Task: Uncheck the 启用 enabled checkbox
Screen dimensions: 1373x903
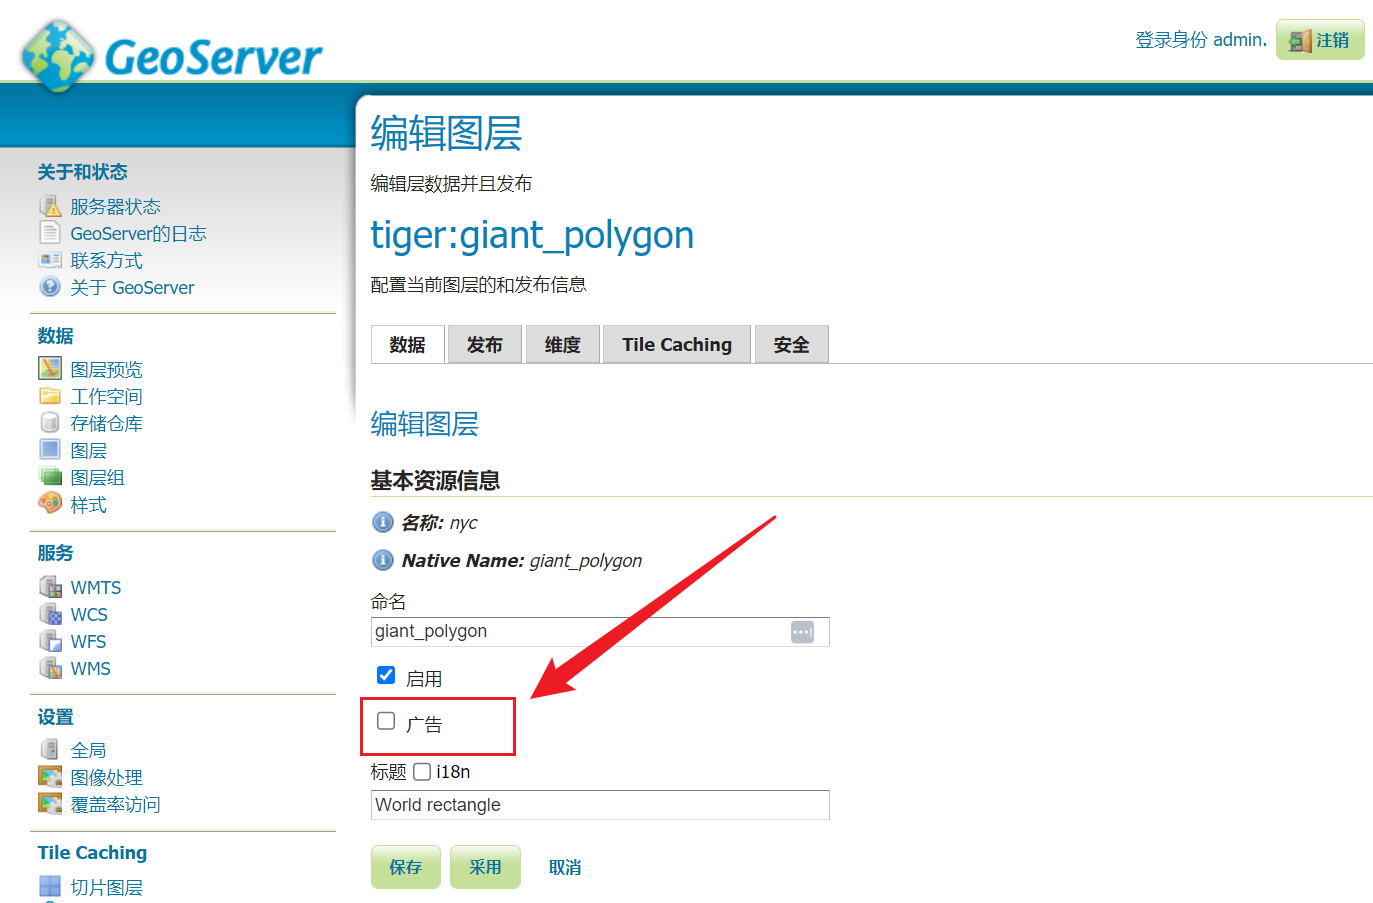Action: pyautogui.click(x=386, y=675)
